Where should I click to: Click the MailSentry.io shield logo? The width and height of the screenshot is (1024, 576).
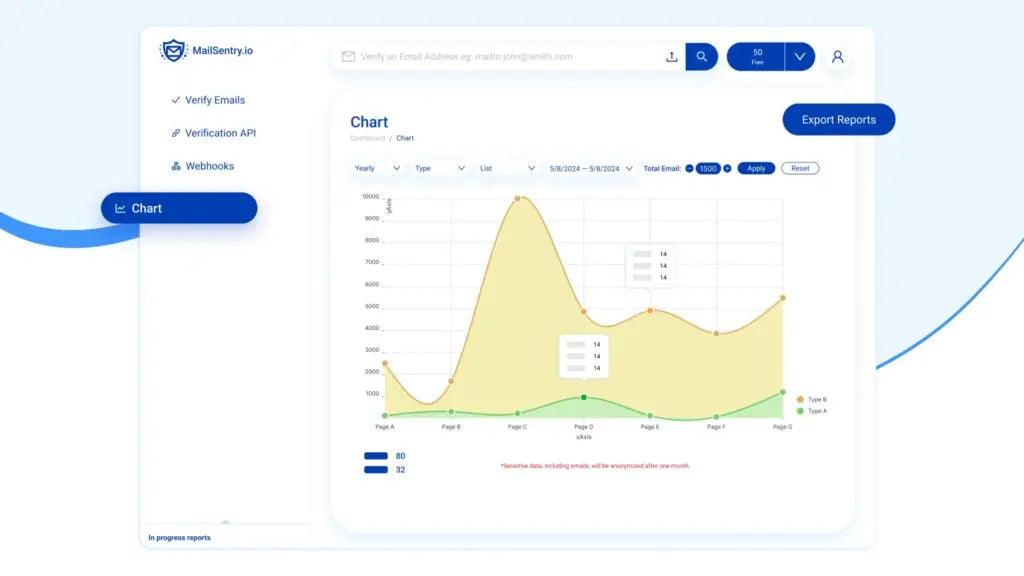pos(174,51)
